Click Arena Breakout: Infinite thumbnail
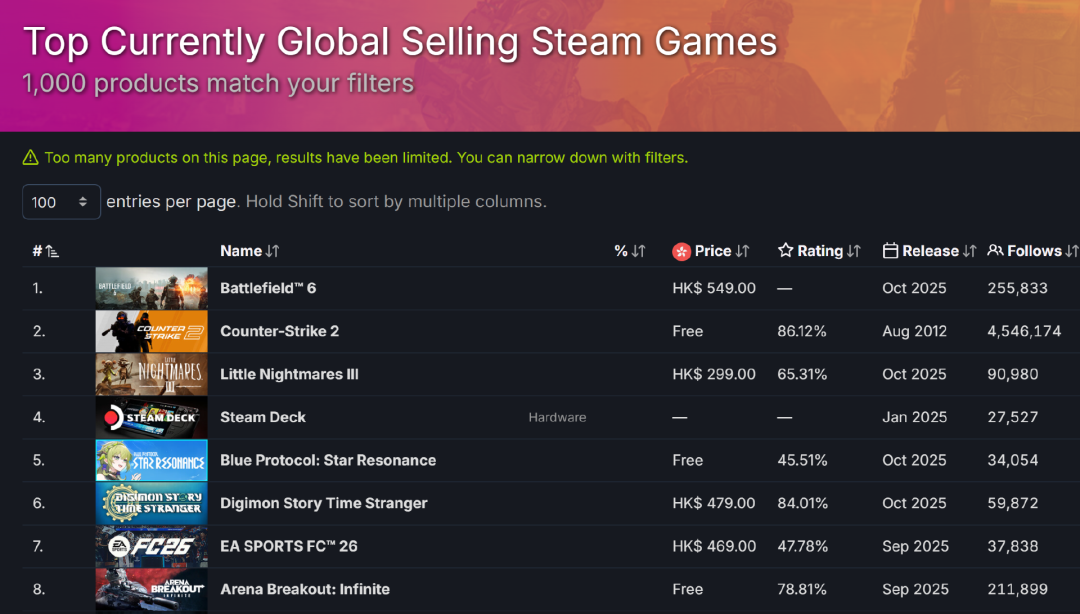 click(x=151, y=589)
